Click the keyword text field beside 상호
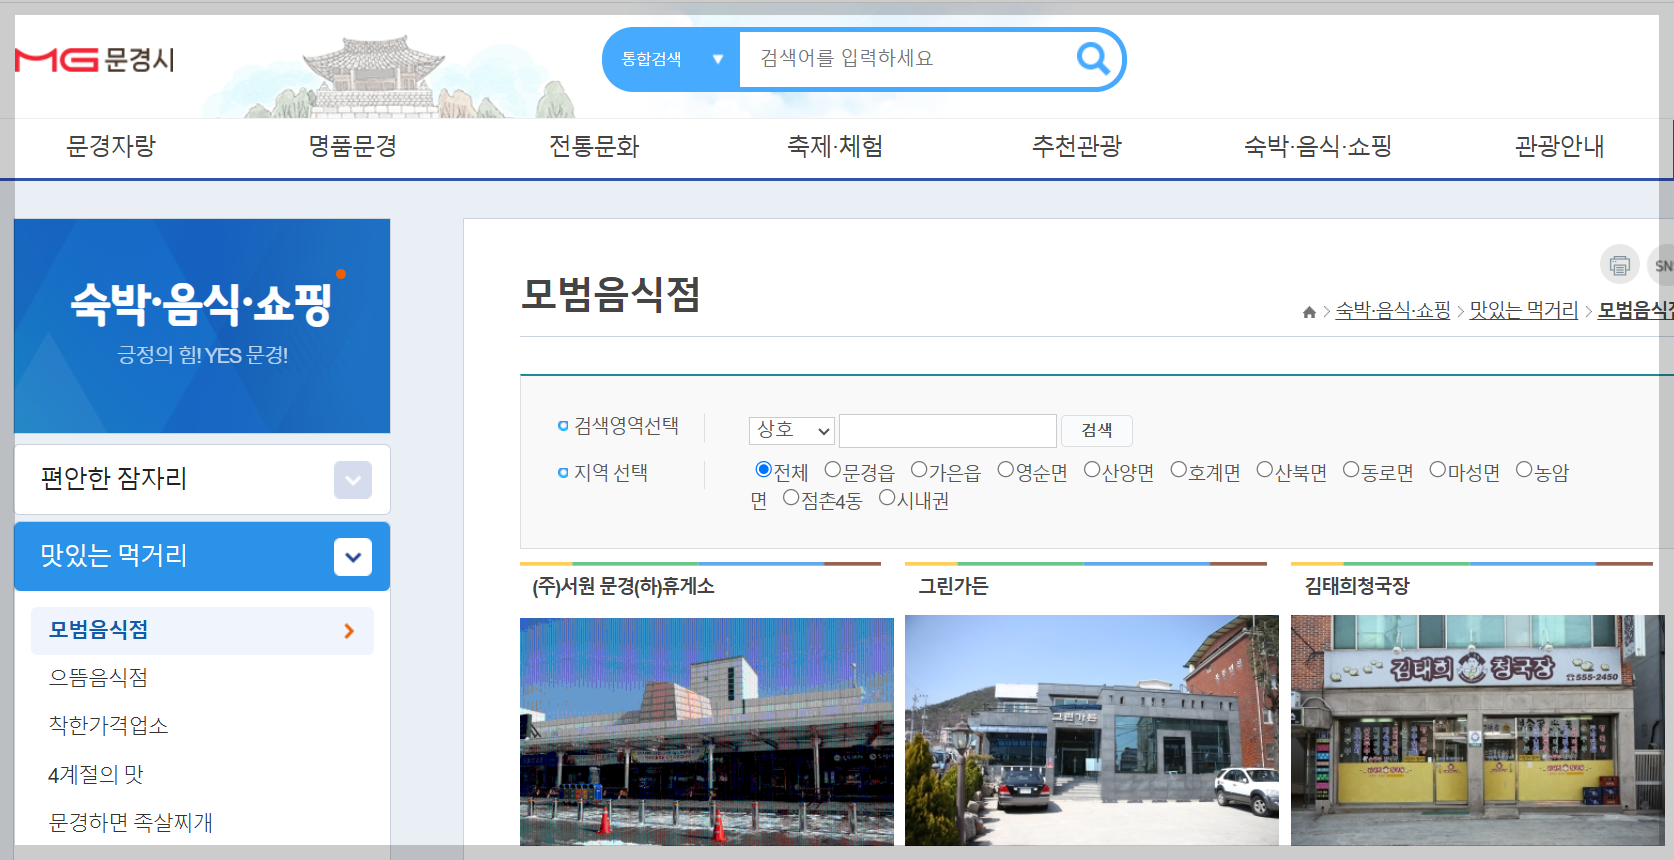This screenshot has width=1674, height=860. 948,430
